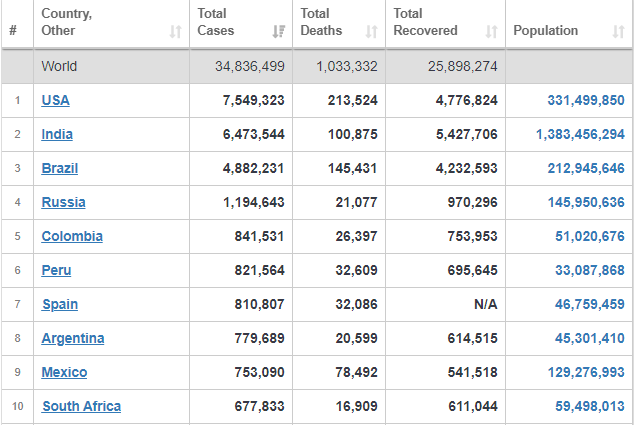This screenshot has height=425, width=635.
Task: Open the Russia country link
Action: pyautogui.click(x=63, y=202)
